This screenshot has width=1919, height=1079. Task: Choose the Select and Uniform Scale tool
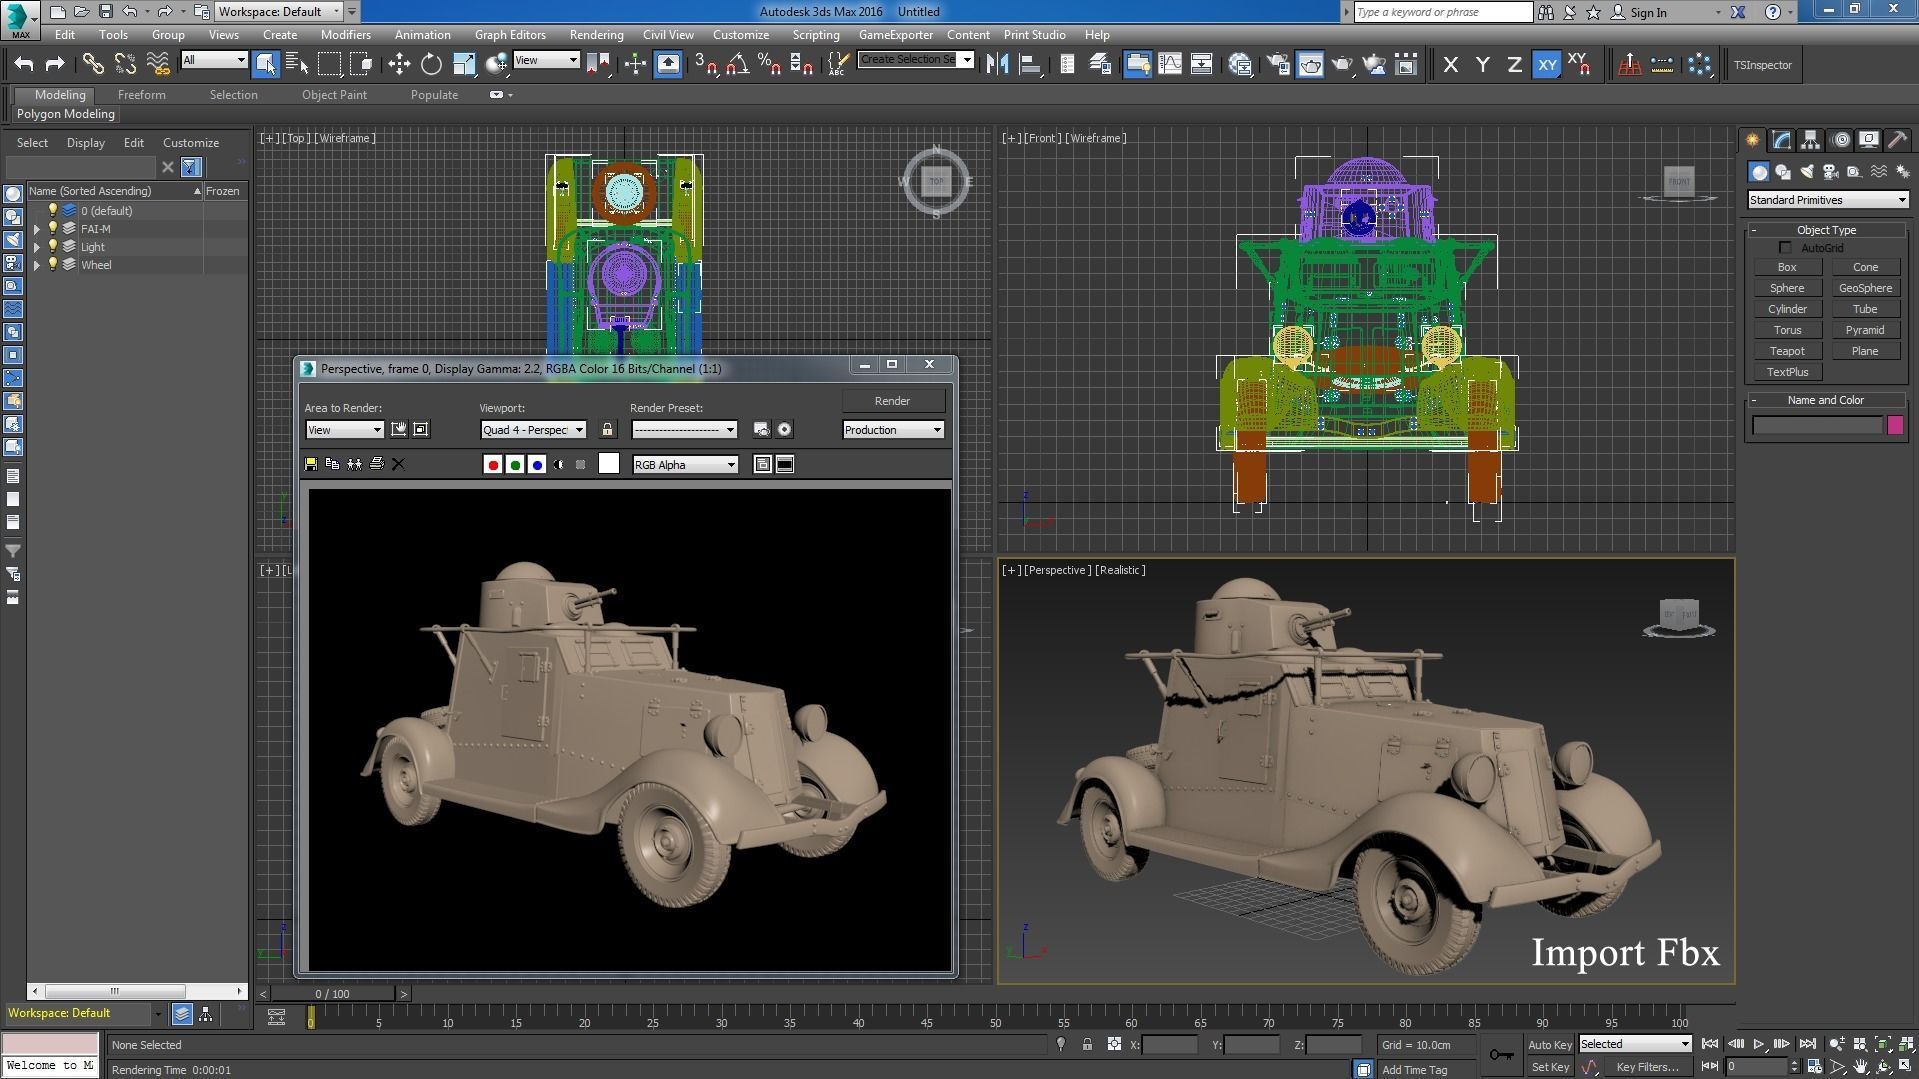pyautogui.click(x=464, y=65)
